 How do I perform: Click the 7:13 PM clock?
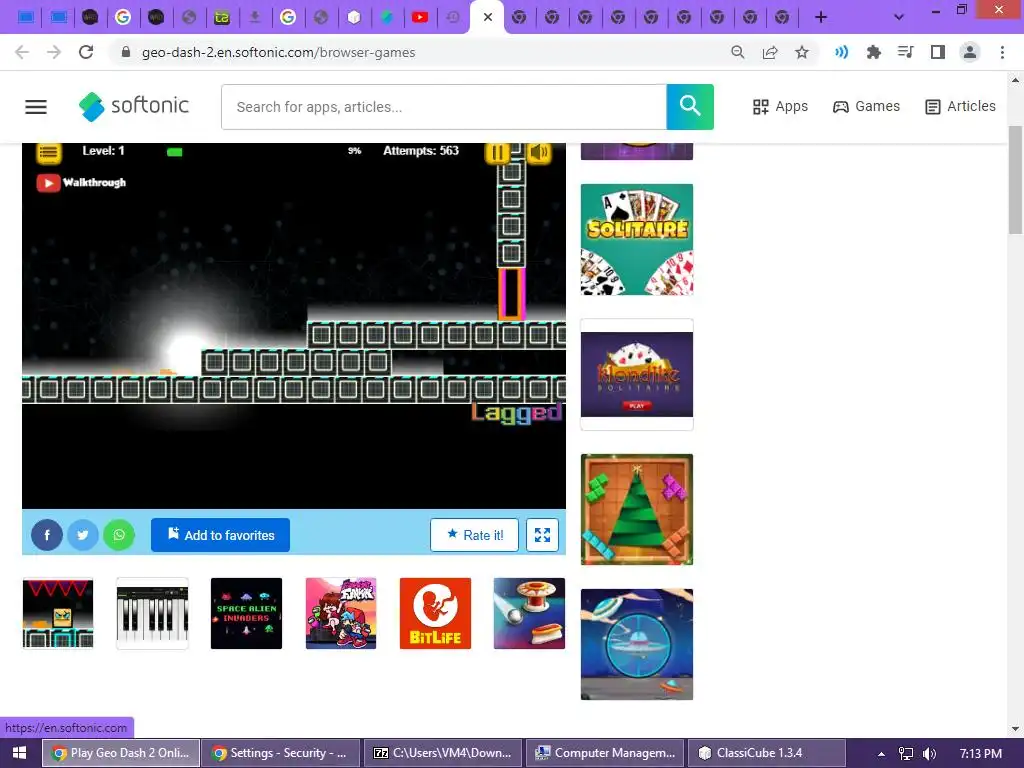(980, 754)
